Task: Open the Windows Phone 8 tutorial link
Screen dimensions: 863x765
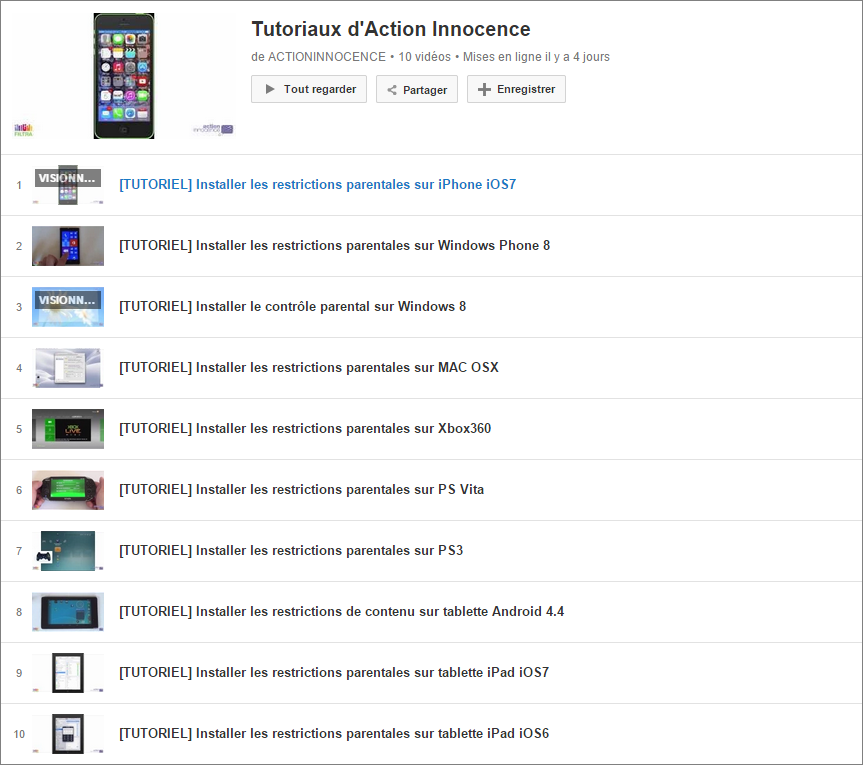Action: (335, 245)
